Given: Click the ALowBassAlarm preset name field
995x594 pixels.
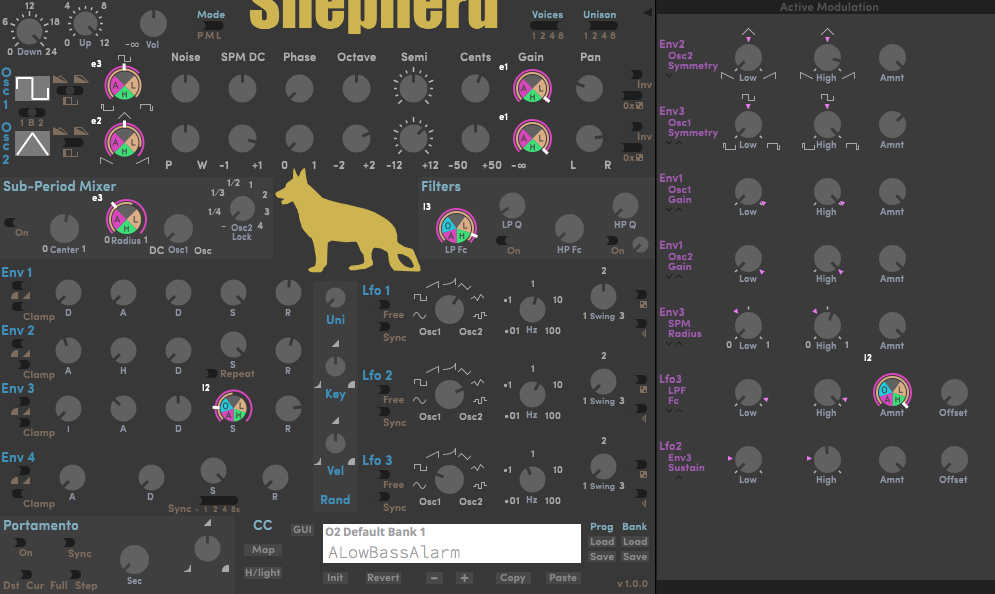Looking at the screenshot, I should 452,552.
